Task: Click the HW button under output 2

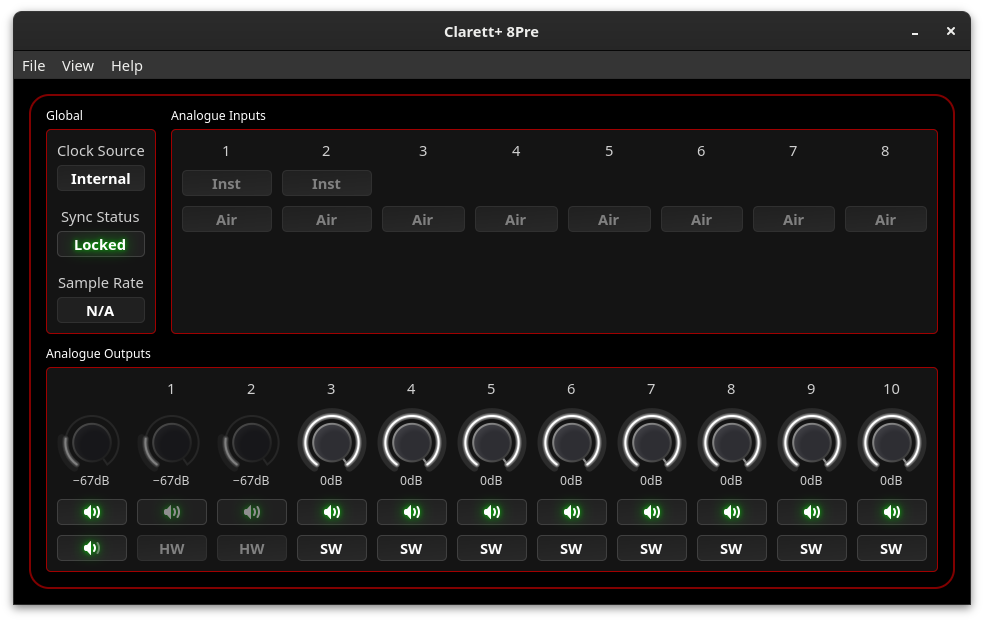Action: 251,548
